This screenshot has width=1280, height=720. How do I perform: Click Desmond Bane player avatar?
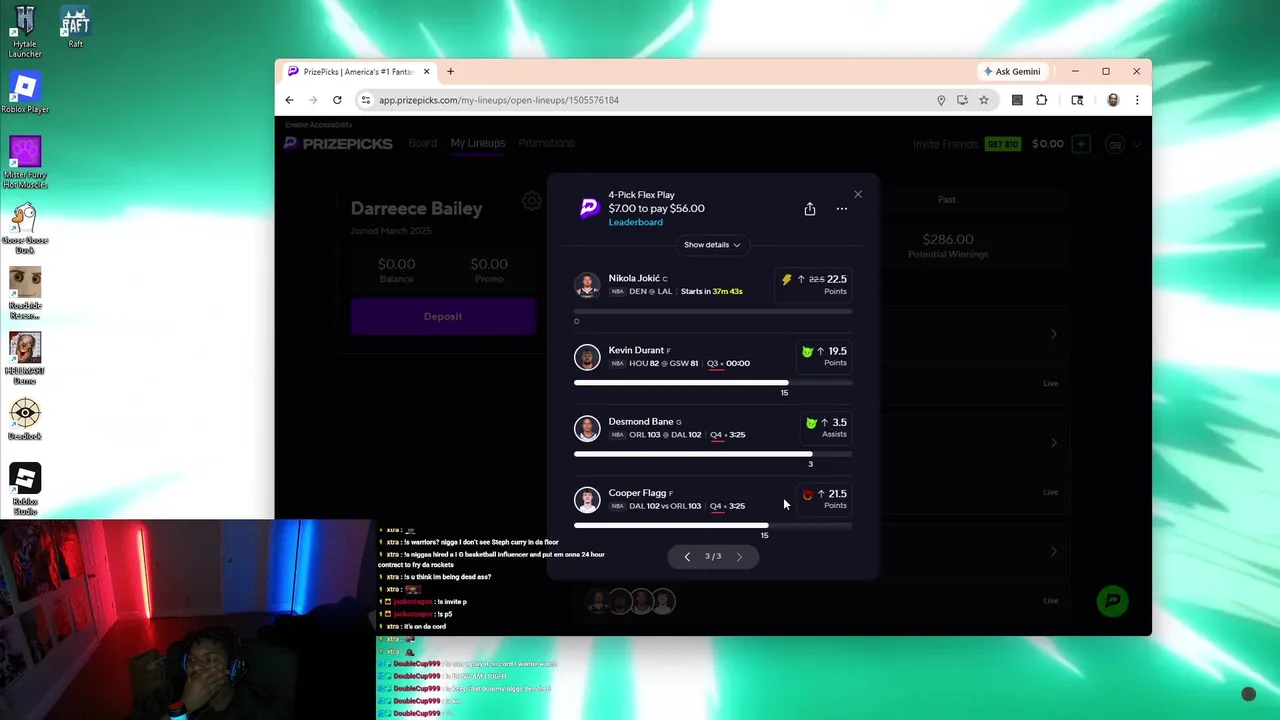pos(587,428)
